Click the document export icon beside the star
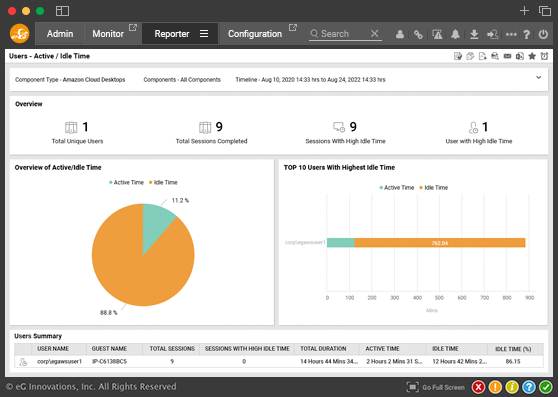The width and height of the screenshot is (558, 397). (x=520, y=56)
